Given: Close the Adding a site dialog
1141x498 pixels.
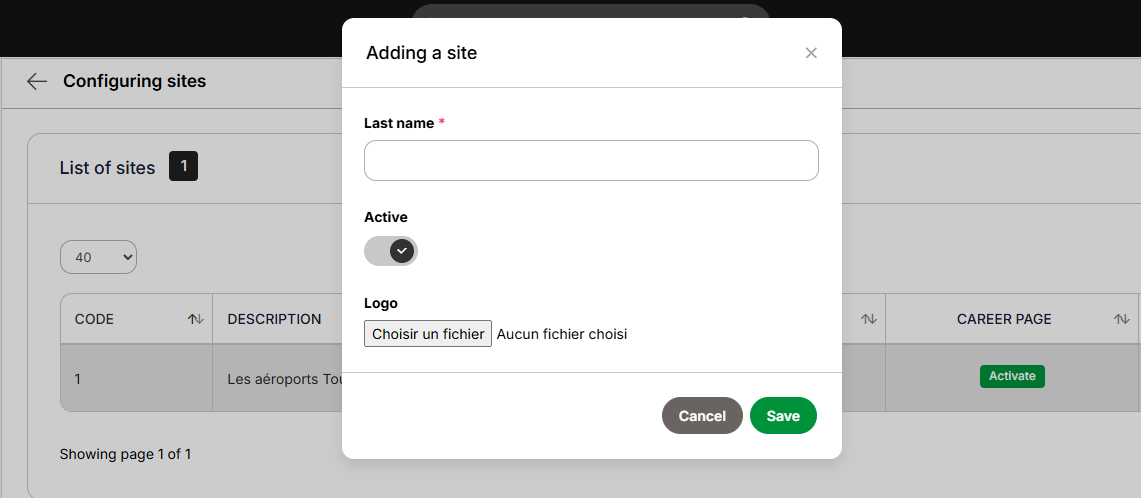Looking at the screenshot, I should pos(811,52).
